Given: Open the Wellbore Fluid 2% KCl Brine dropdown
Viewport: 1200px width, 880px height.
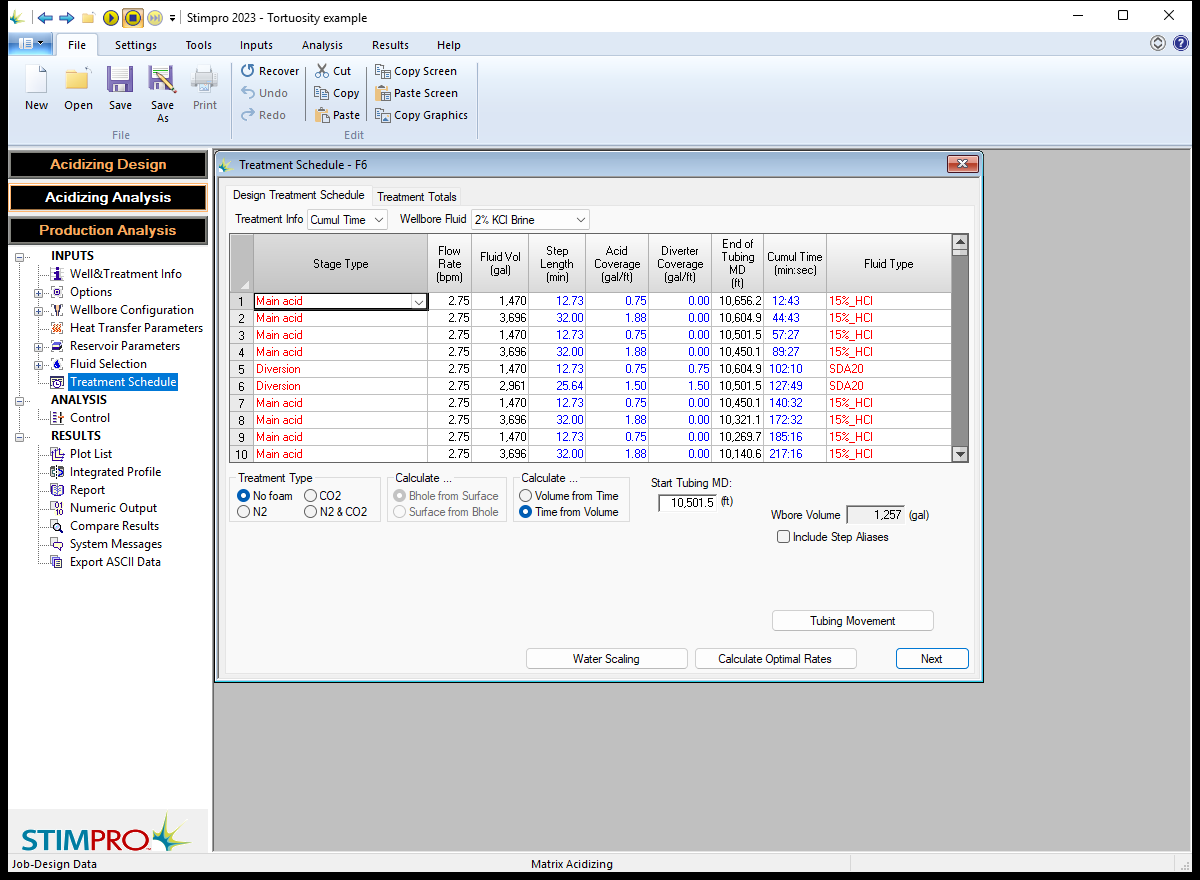Looking at the screenshot, I should (530, 219).
